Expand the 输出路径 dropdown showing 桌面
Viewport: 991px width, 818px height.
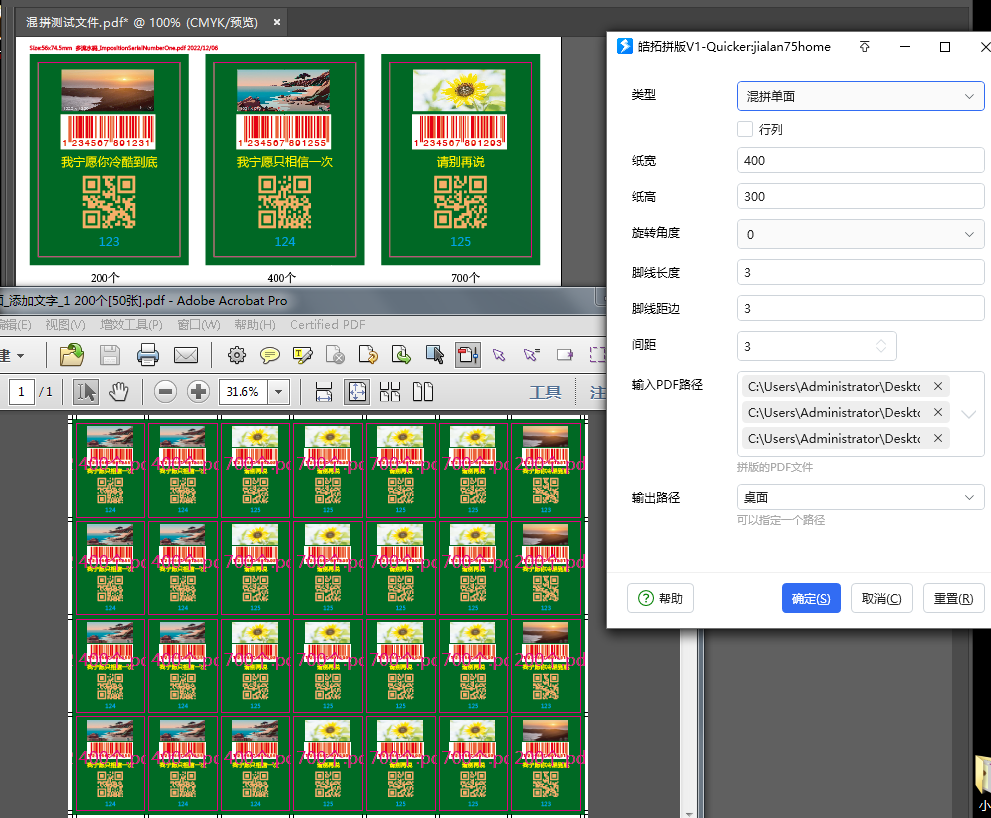pos(860,498)
